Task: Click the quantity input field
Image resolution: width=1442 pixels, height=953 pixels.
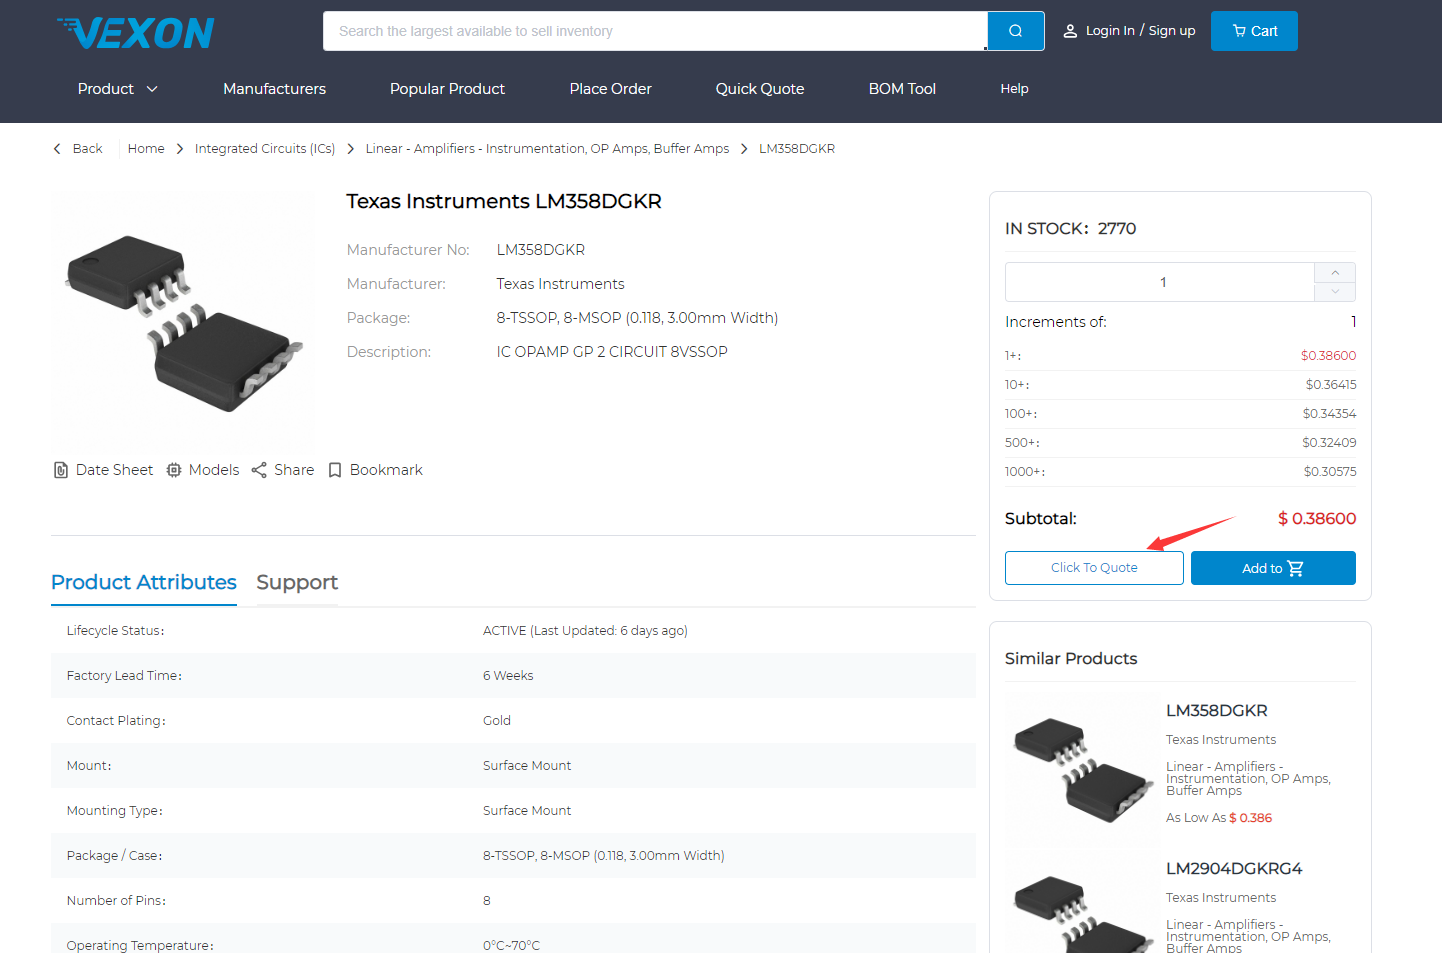Action: (1160, 282)
